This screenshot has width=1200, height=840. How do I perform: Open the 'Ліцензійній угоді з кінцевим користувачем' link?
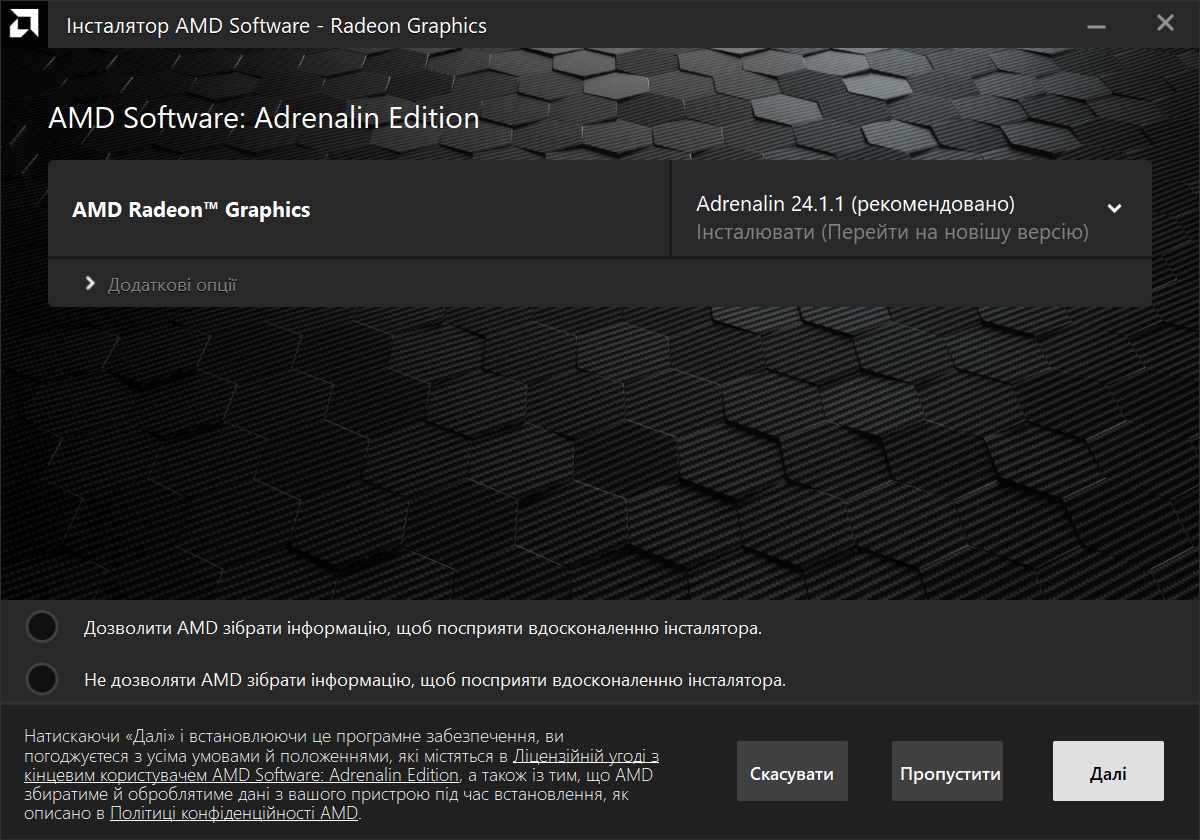click(x=340, y=765)
